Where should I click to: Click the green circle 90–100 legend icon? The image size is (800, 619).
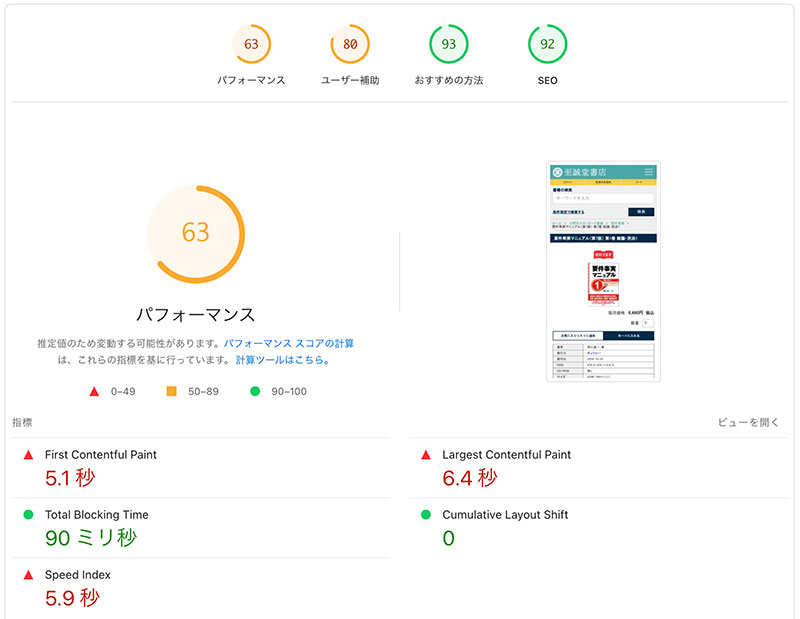click(255, 391)
